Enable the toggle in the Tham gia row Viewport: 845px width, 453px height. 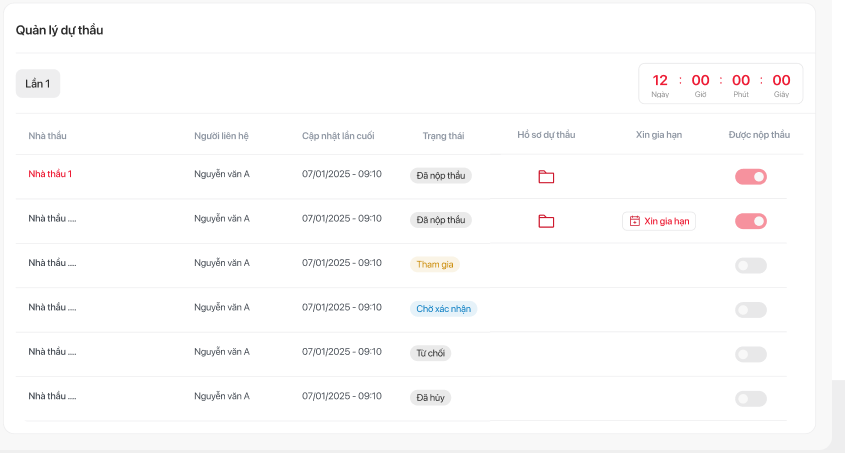(751, 265)
